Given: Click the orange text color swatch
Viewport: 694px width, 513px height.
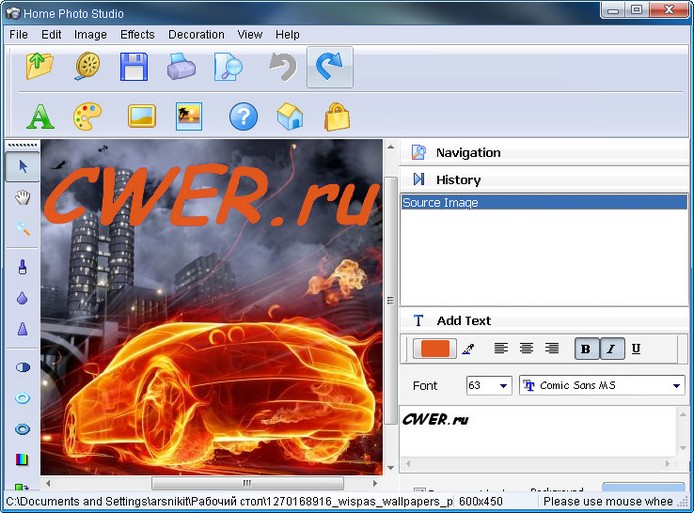Looking at the screenshot, I should (x=434, y=349).
